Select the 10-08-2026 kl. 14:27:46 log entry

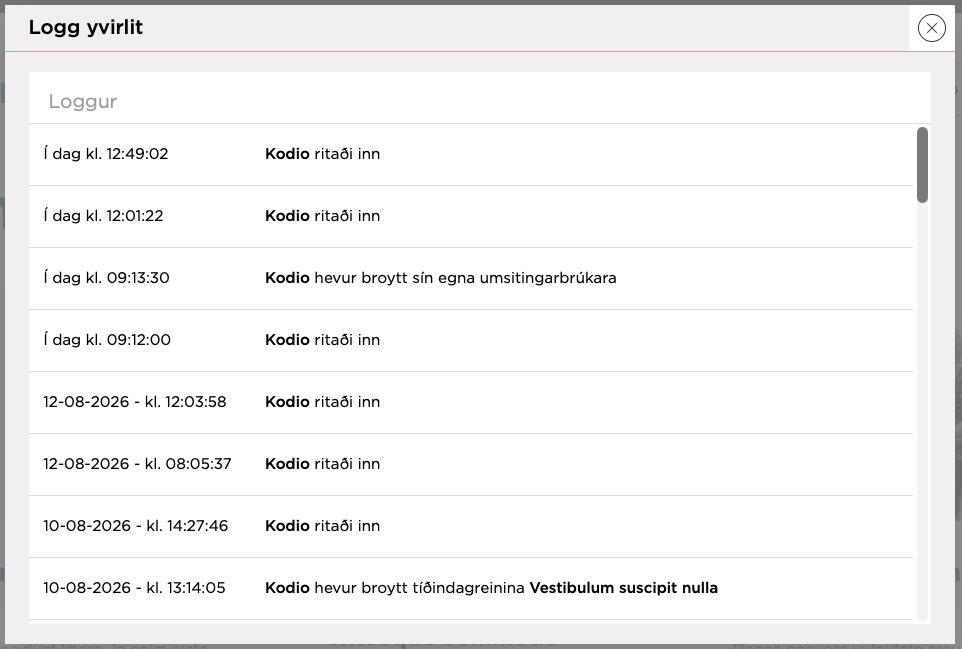tap(471, 526)
